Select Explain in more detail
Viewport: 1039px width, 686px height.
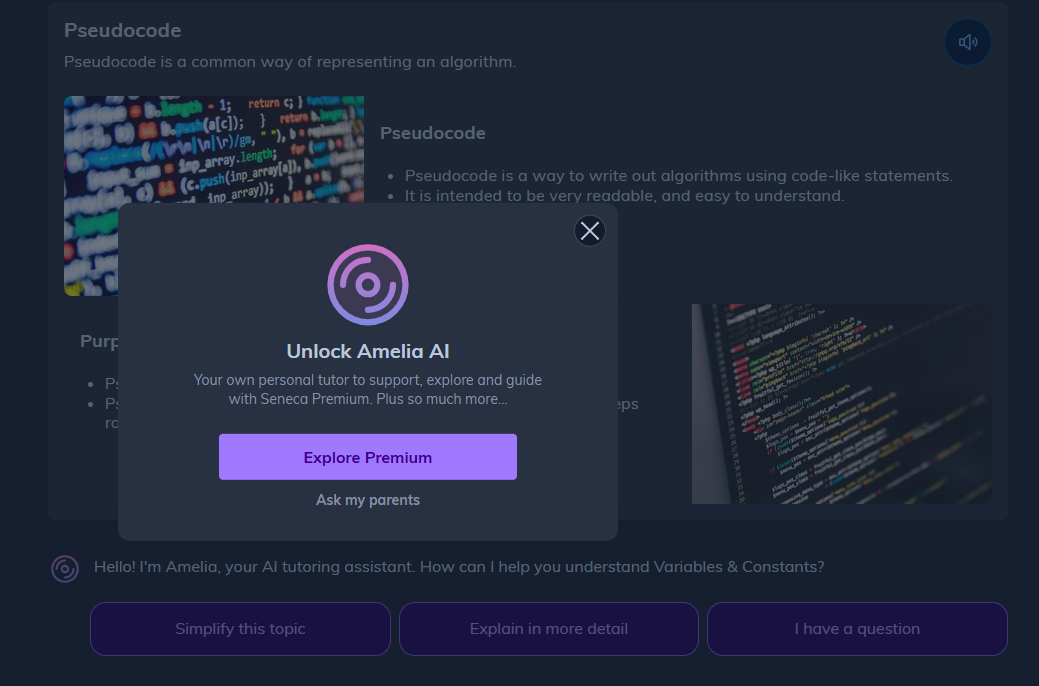549,629
